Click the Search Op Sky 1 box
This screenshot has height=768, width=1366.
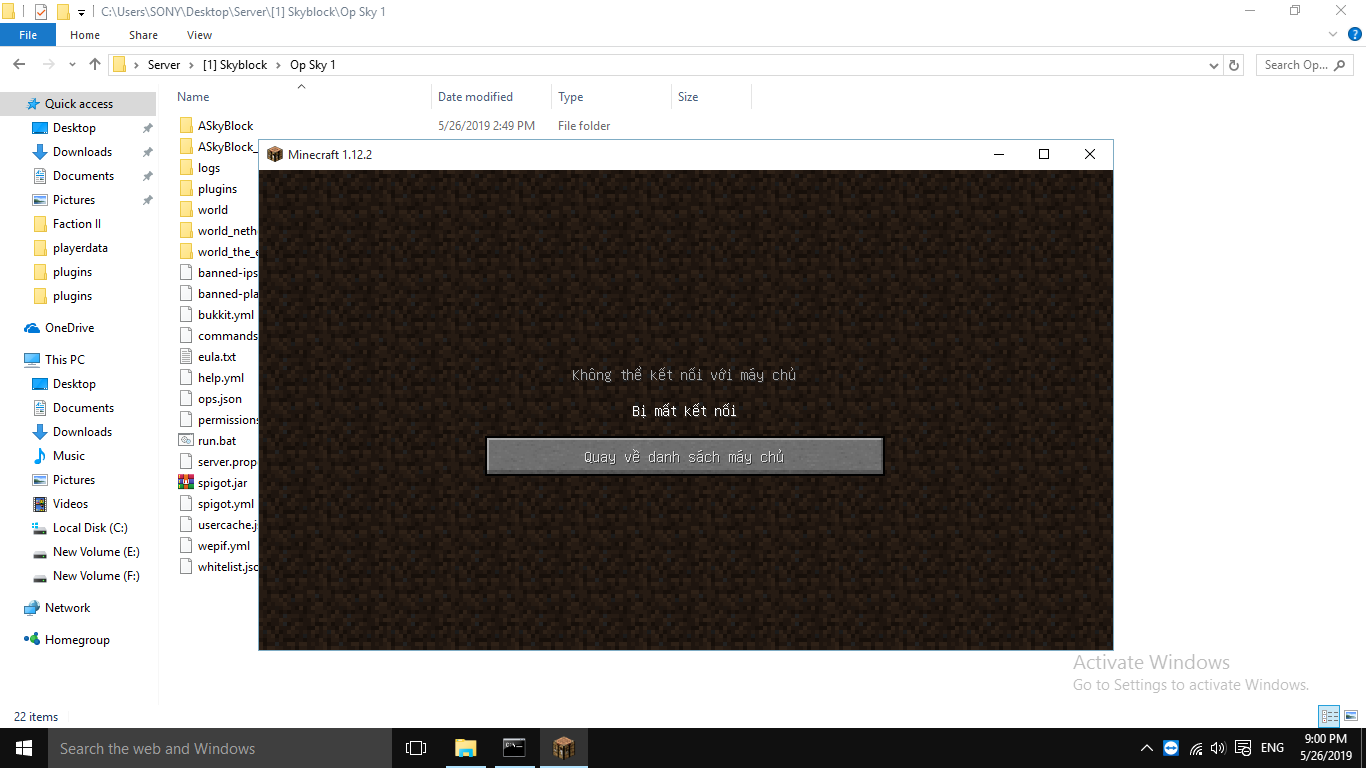click(1305, 65)
